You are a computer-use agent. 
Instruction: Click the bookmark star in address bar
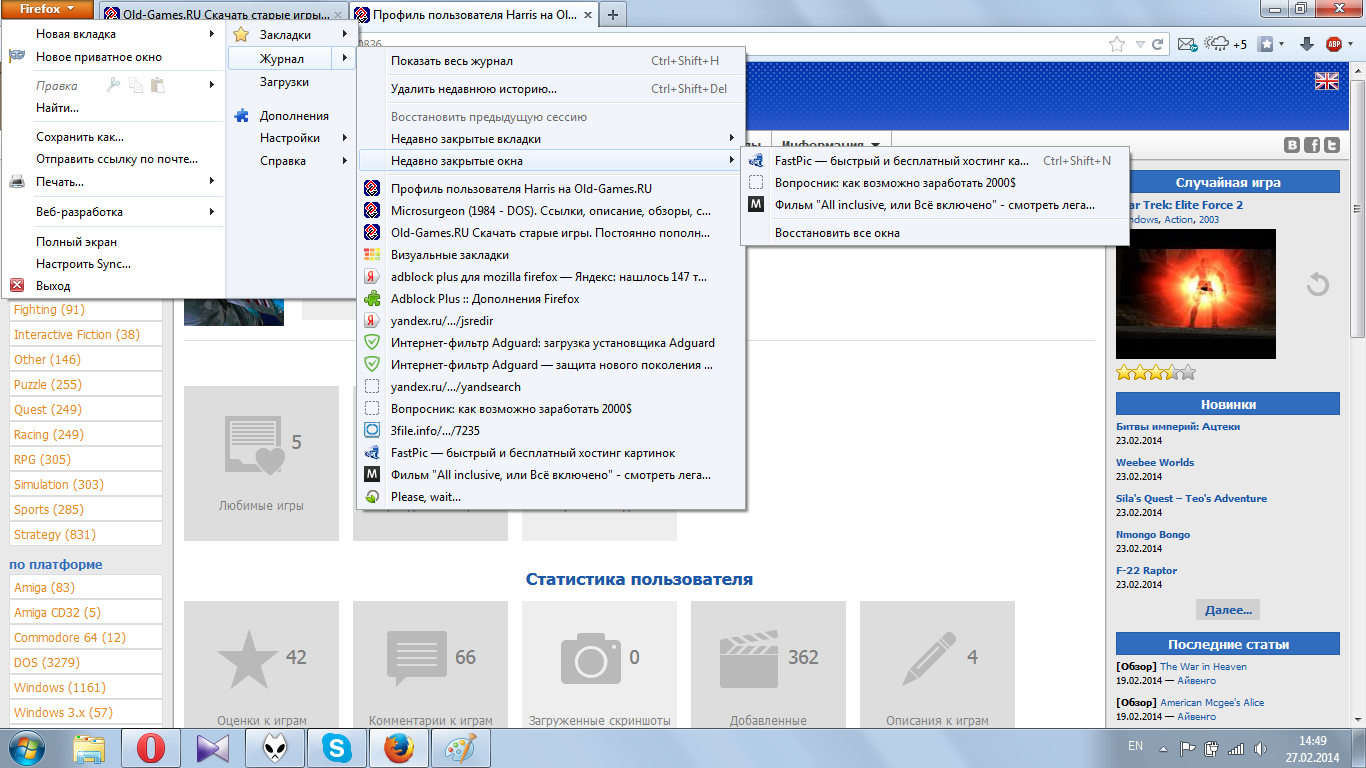pos(1117,44)
